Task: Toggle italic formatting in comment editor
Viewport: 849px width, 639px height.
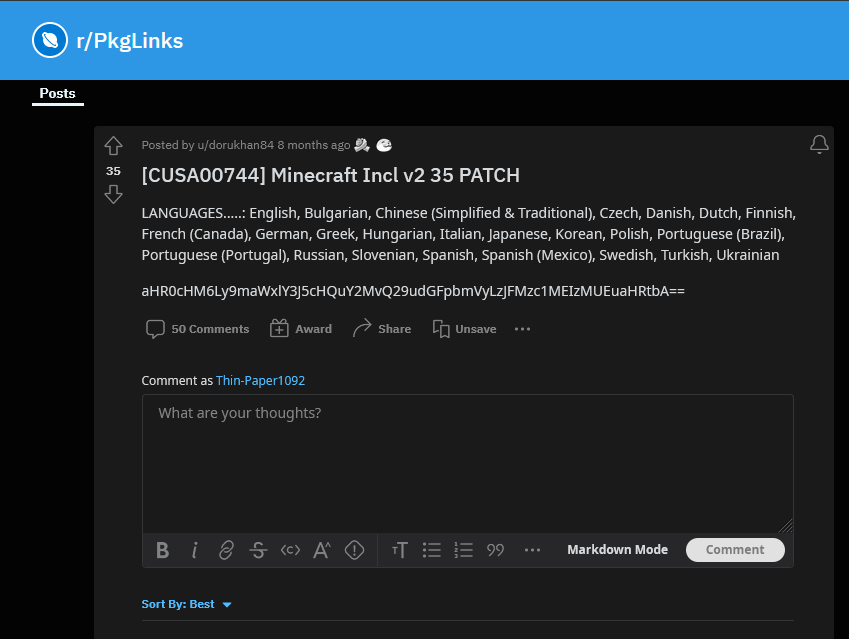Action: coord(194,550)
